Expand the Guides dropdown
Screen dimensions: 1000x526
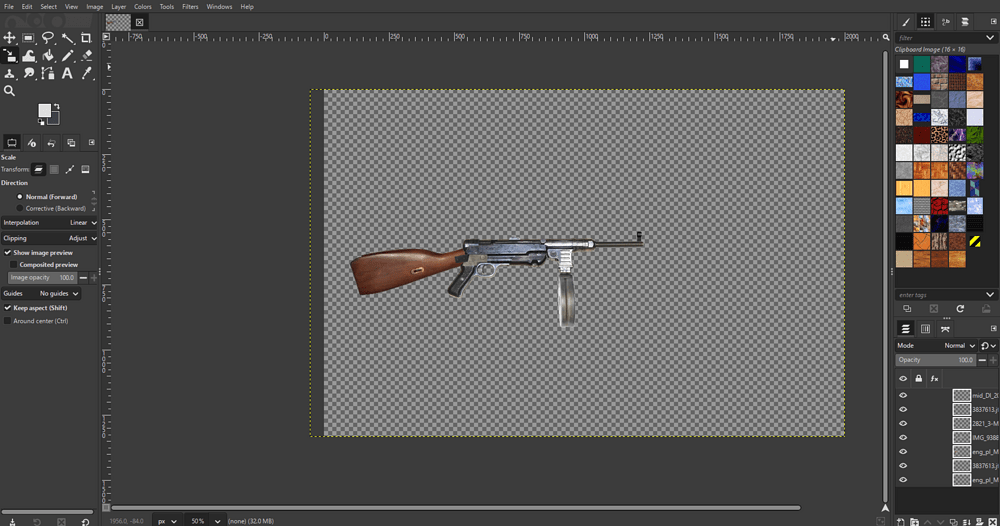[58, 294]
